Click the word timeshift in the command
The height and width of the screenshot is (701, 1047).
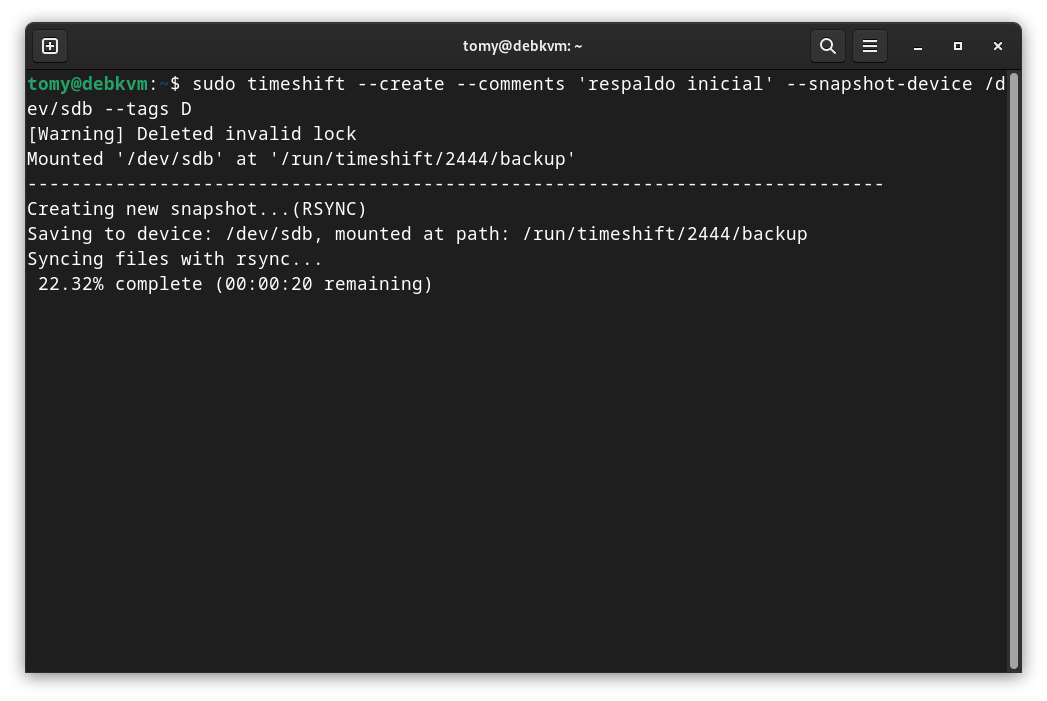(296, 84)
